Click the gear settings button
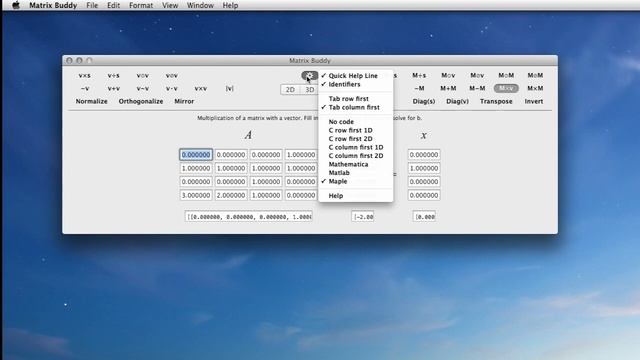The width and height of the screenshot is (640, 360). click(309, 76)
